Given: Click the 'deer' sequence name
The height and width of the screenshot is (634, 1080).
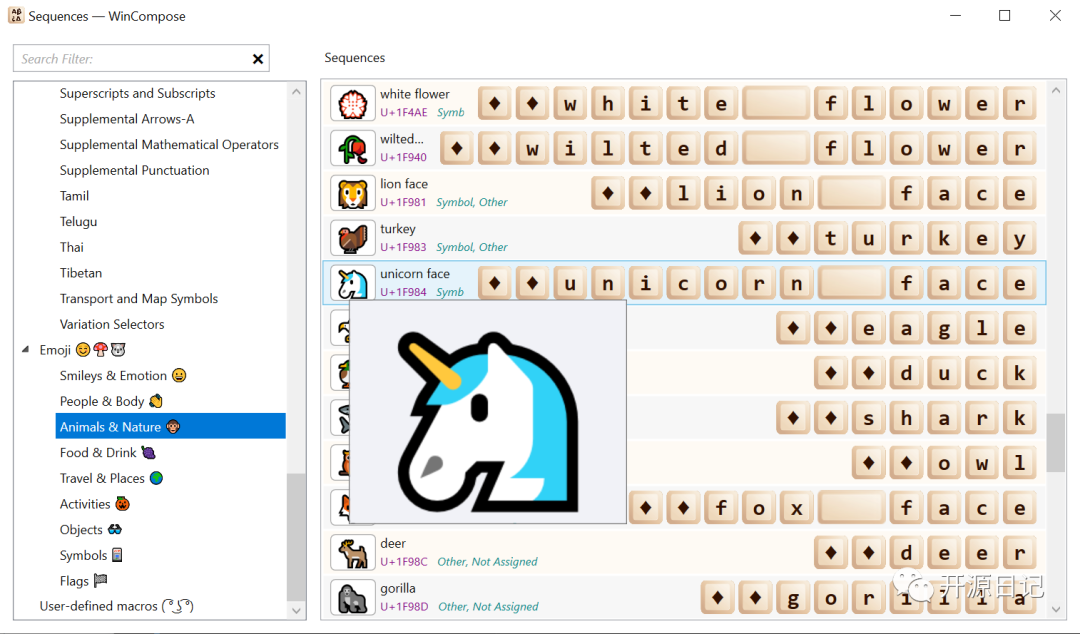Looking at the screenshot, I should [x=393, y=544].
